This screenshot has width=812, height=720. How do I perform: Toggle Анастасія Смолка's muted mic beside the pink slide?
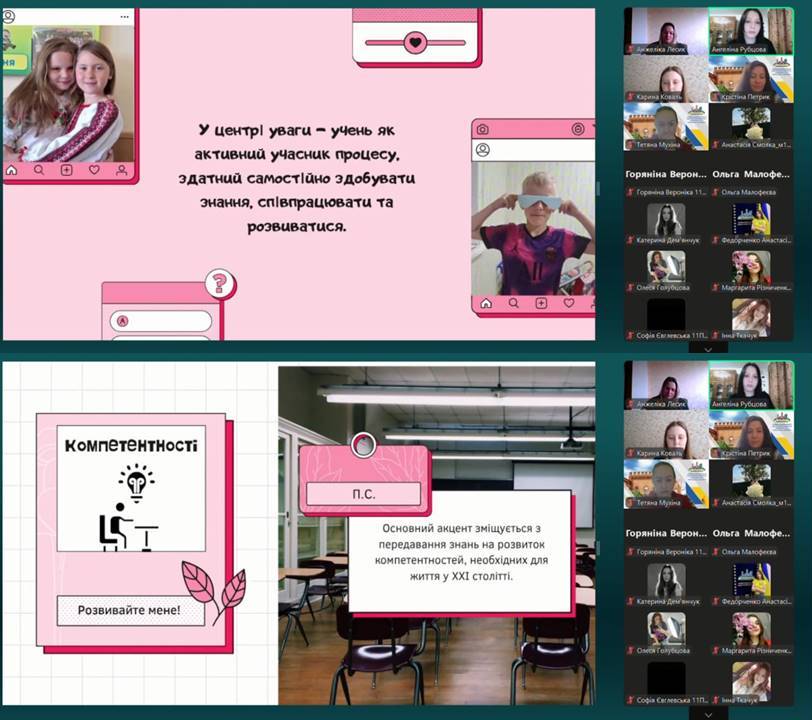pyautogui.click(x=715, y=145)
